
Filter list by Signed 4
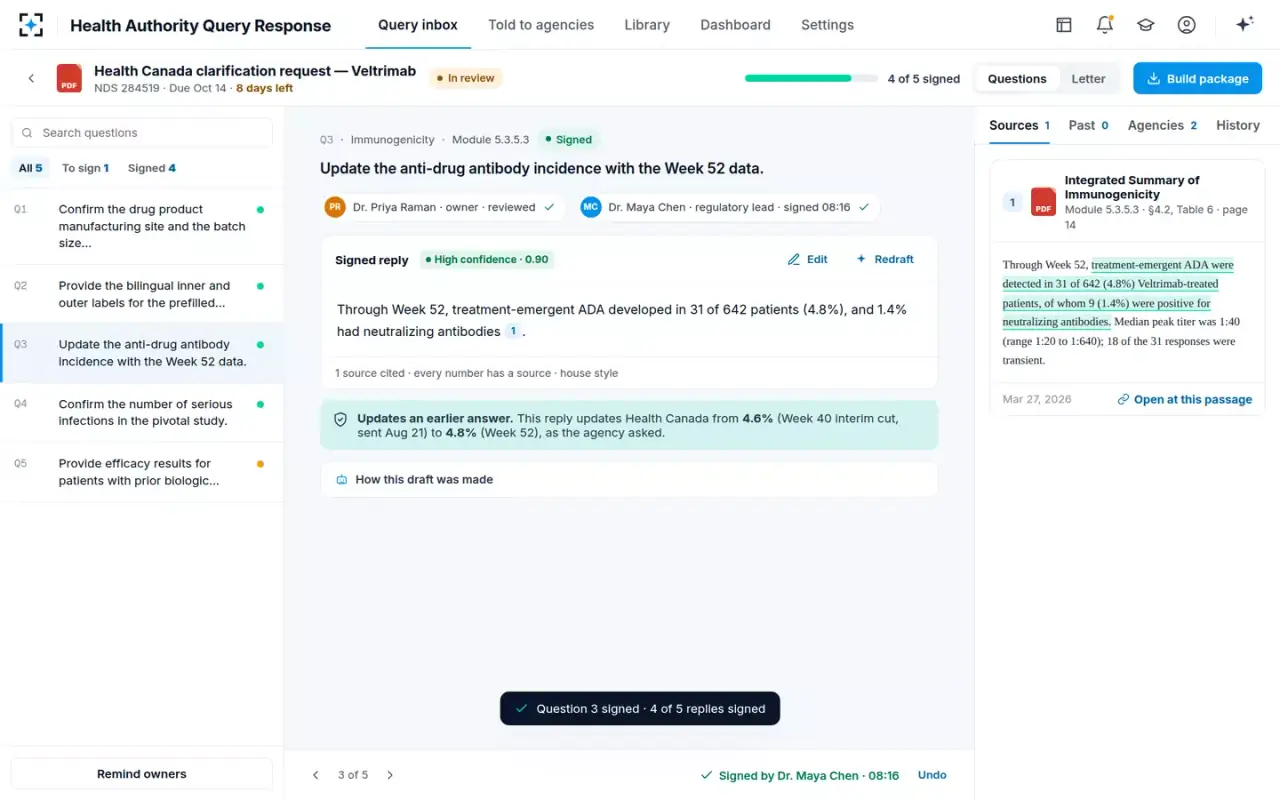point(152,168)
